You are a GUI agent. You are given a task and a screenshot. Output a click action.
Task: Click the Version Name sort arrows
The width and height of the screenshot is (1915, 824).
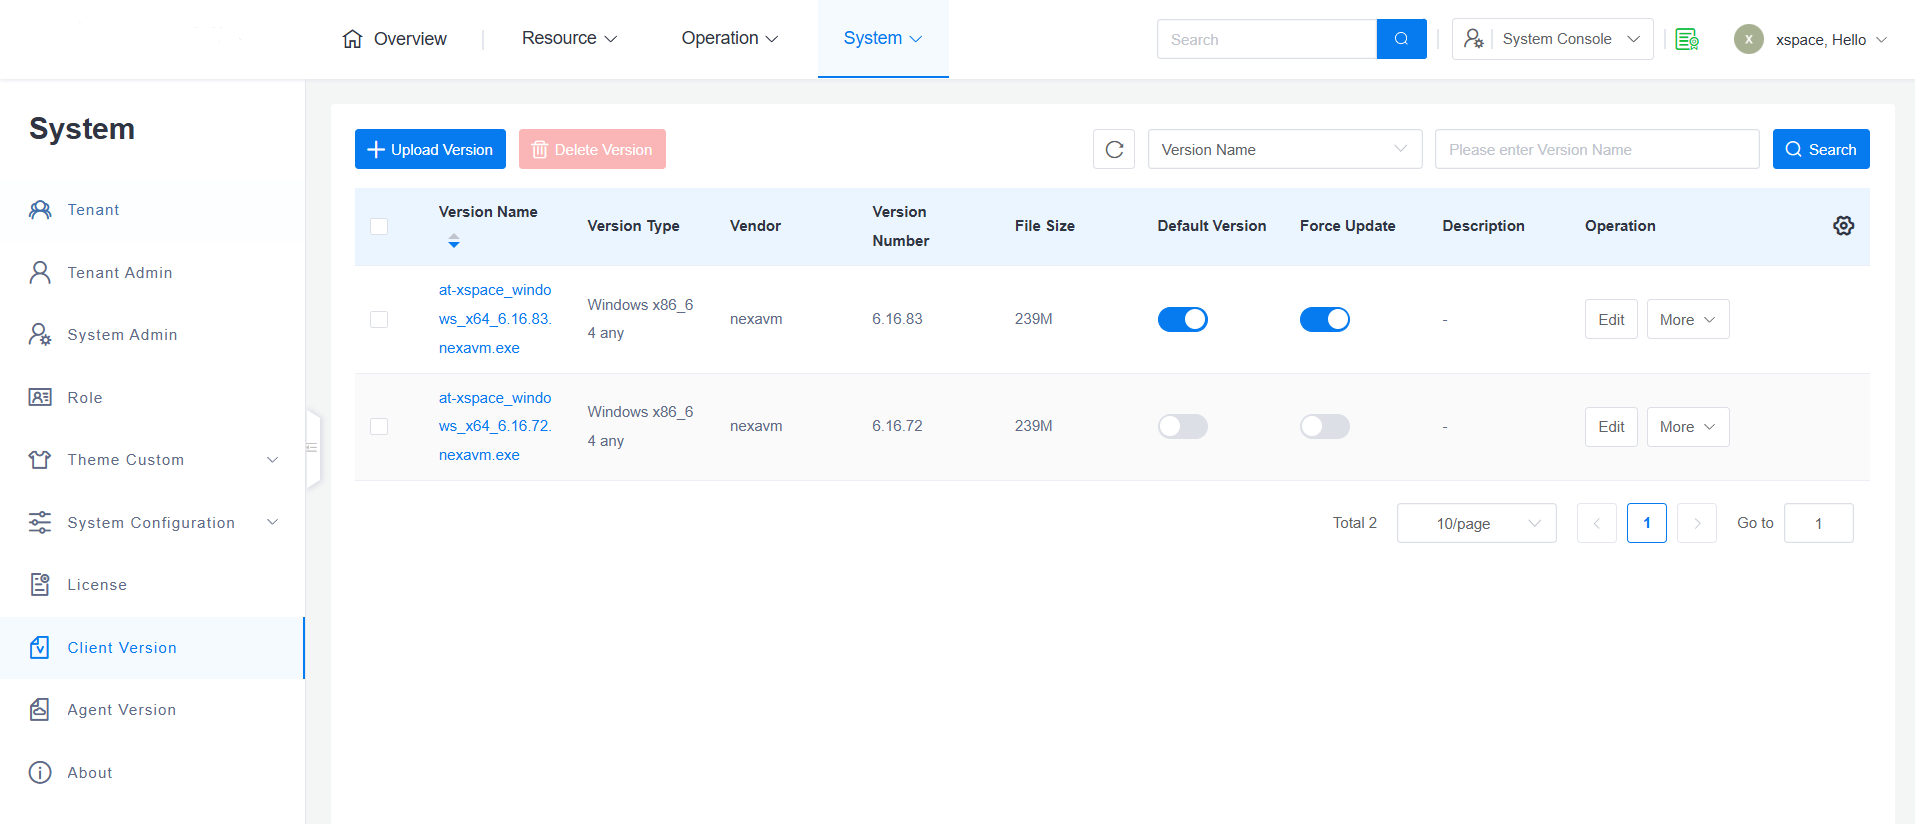click(454, 241)
